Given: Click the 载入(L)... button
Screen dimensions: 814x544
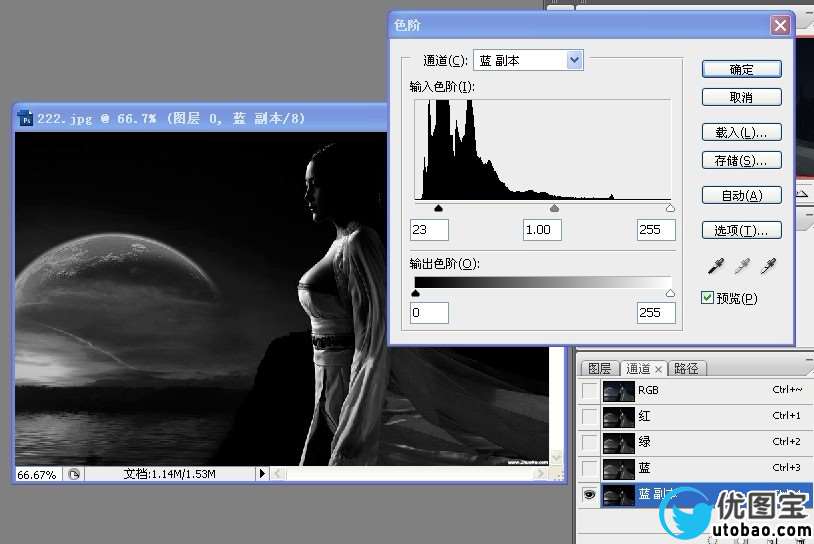Looking at the screenshot, I should (x=741, y=132).
